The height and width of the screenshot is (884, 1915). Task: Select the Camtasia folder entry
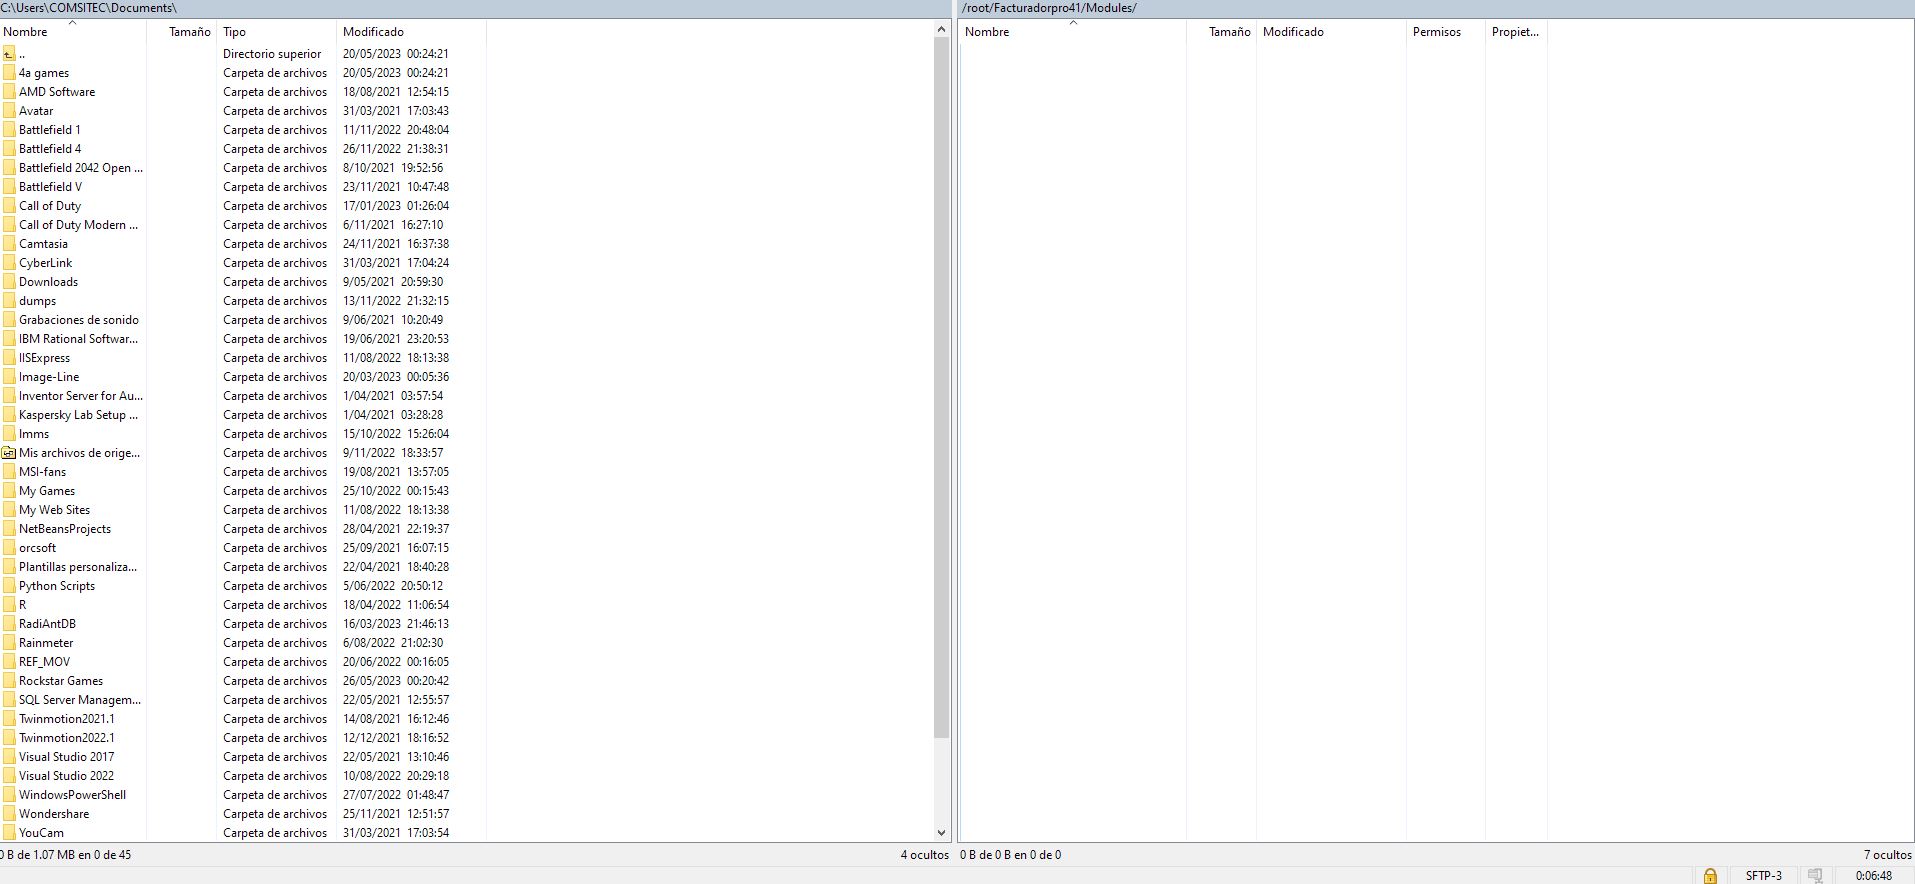(x=44, y=244)
